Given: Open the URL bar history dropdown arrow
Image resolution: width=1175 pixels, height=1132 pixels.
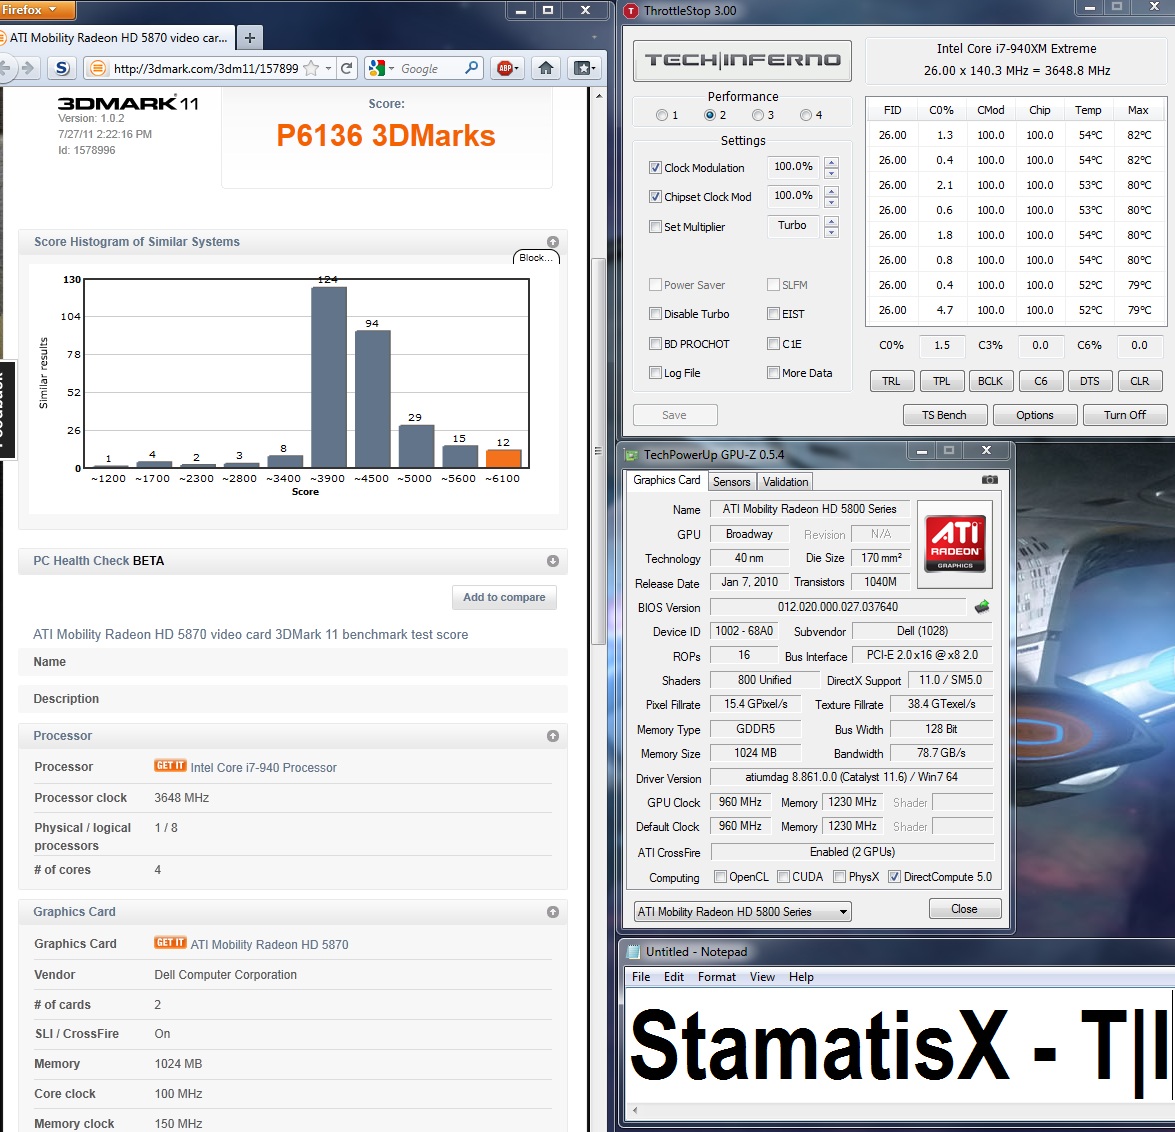Looking at the screenshot, I should (x=328, y=68).
